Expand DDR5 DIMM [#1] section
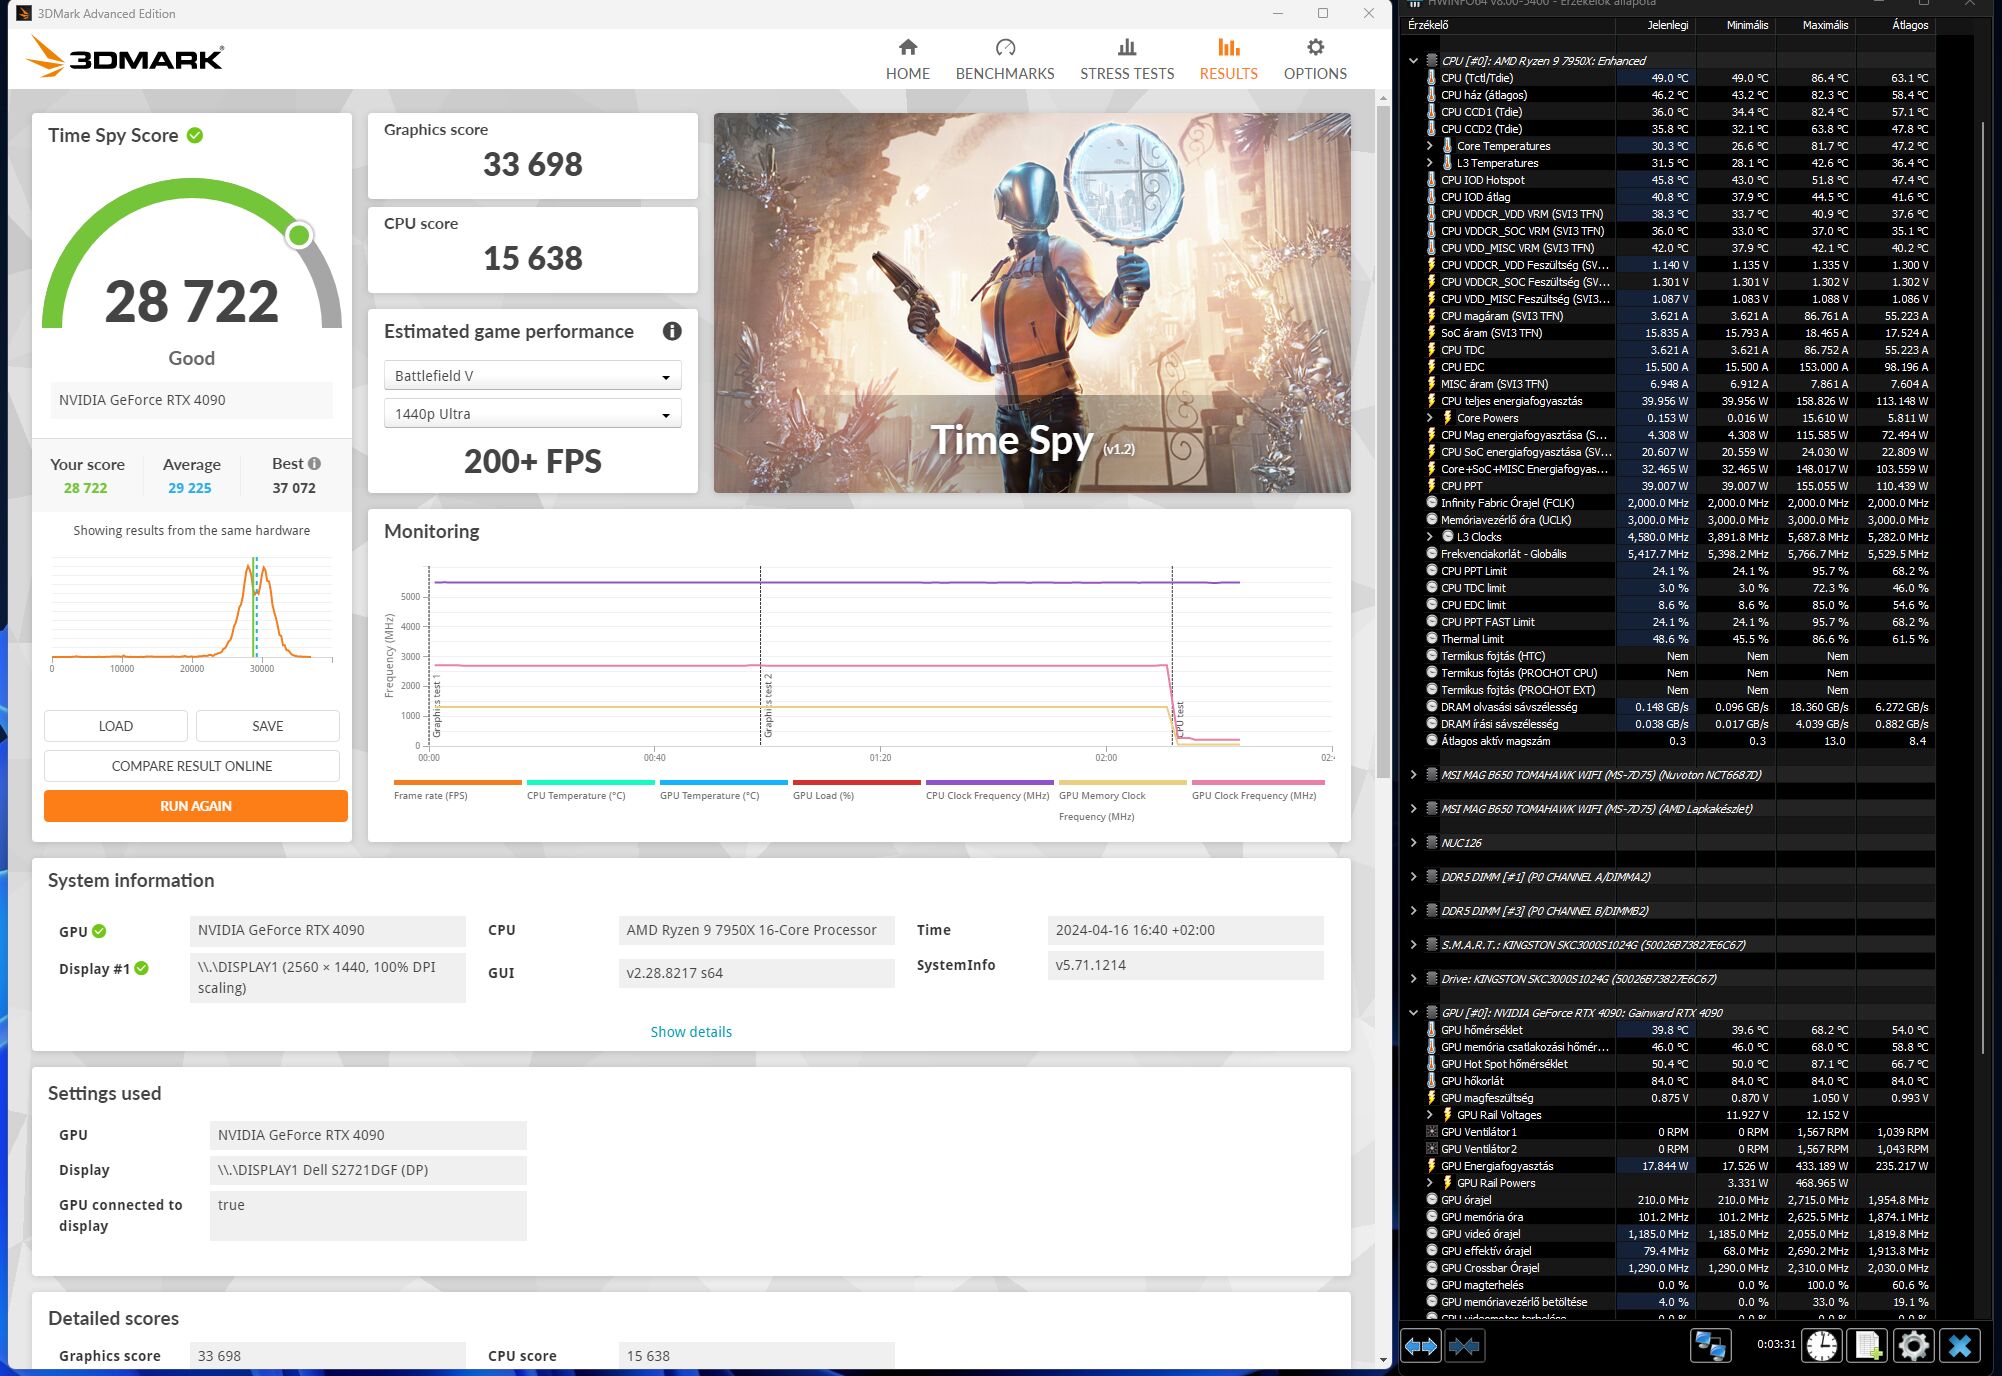 tap(1413, 877)
